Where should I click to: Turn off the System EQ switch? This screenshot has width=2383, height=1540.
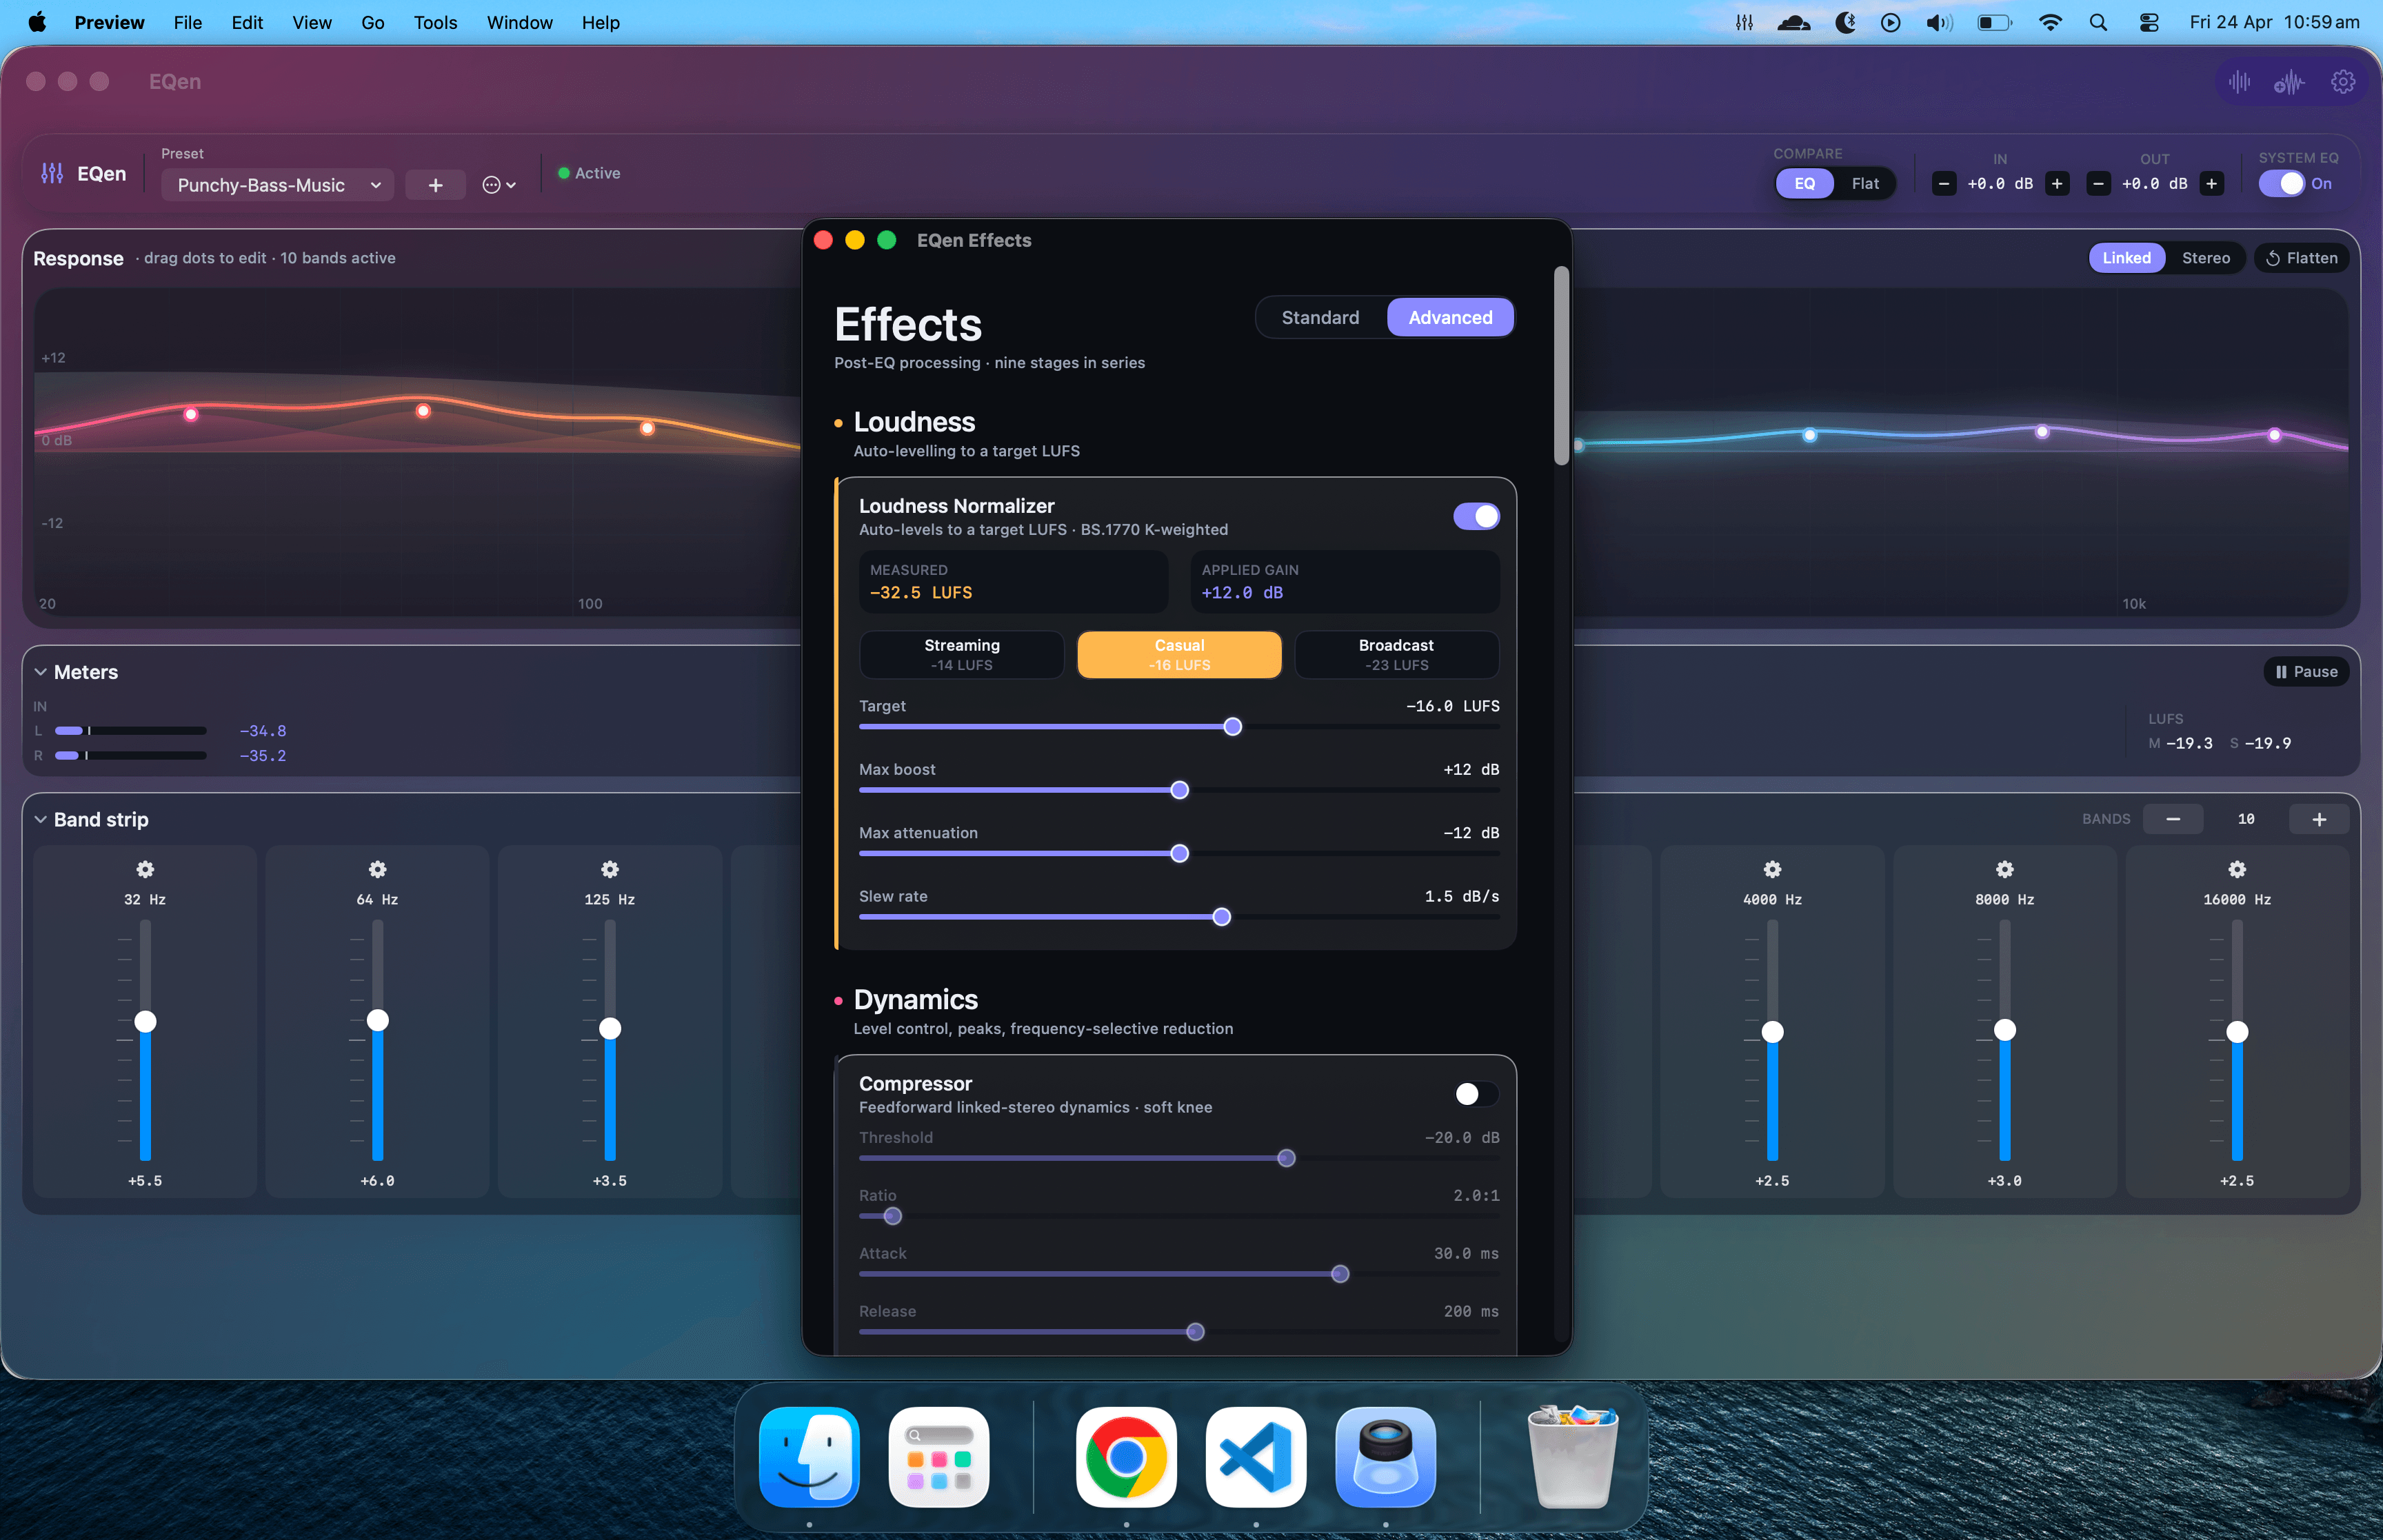point(2281,184)
